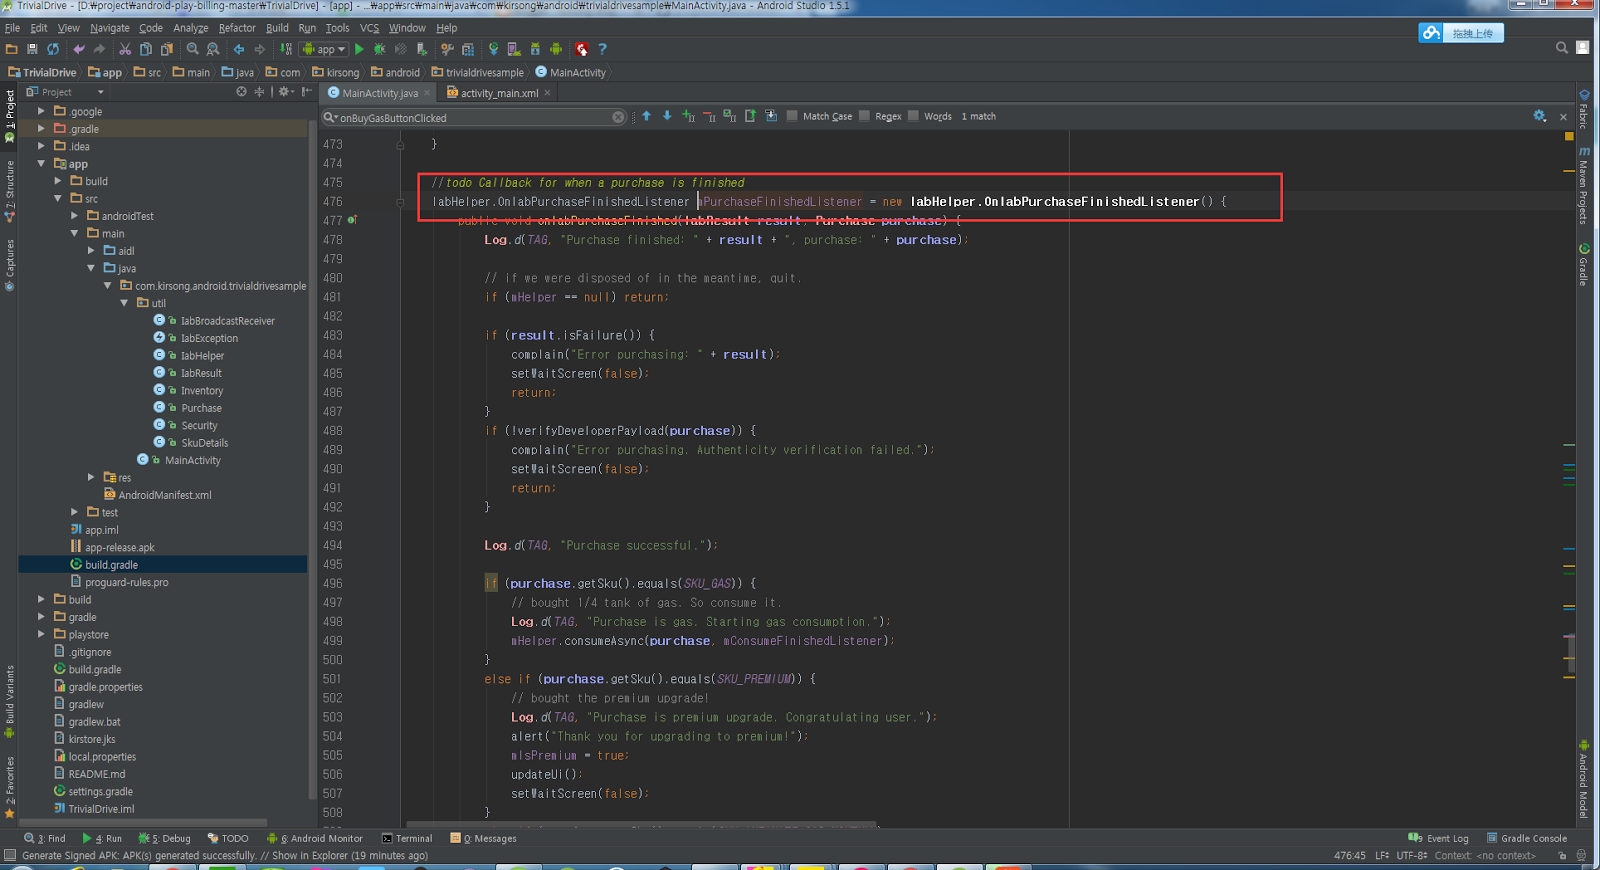1600x870 pixels.
Task: Open the find bar settings gear
Action: pos(1540,116)
